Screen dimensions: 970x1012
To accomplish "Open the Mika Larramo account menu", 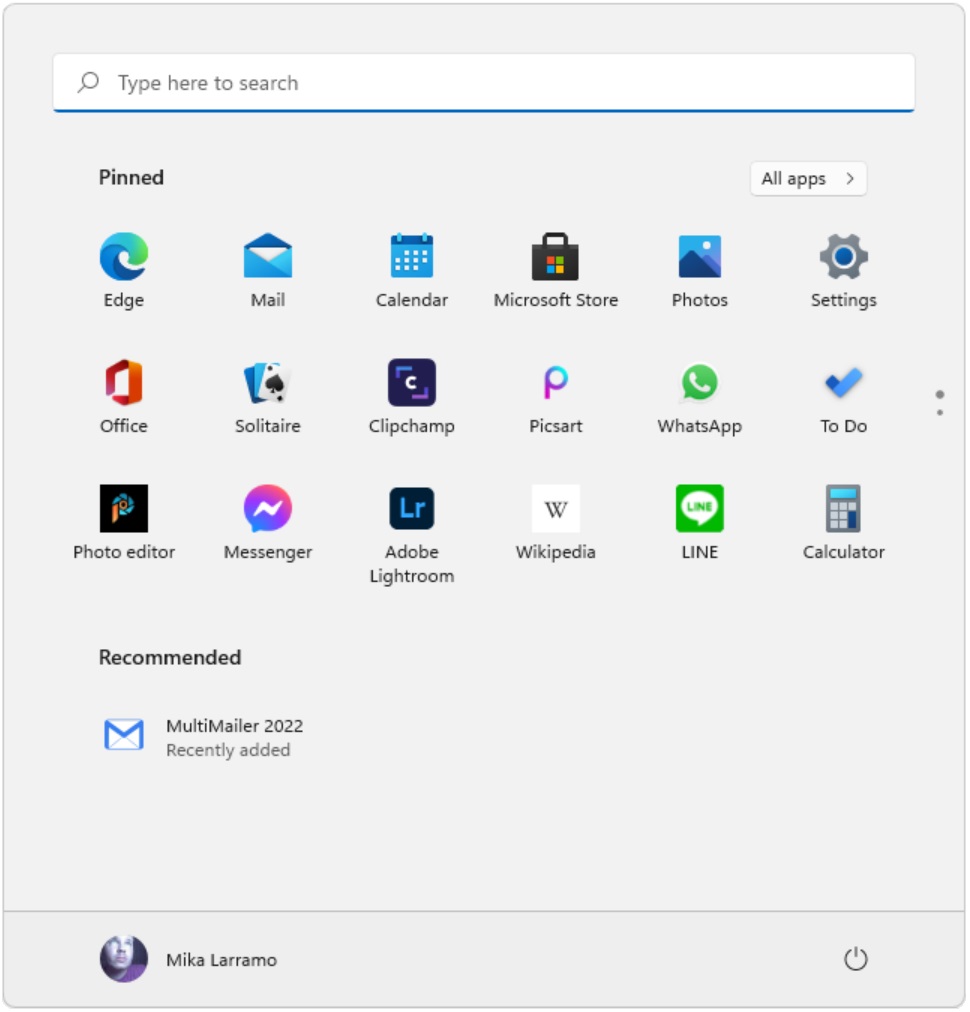I will point(188,959).
